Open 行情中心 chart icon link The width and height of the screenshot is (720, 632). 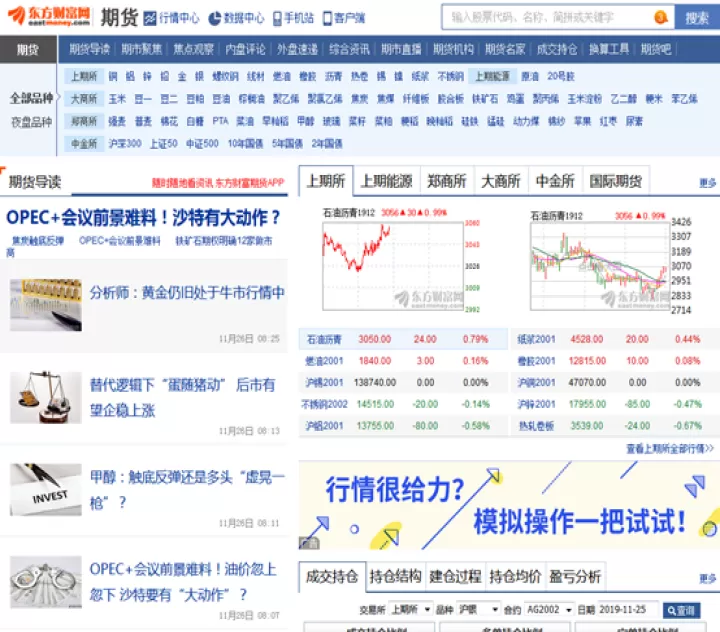pyautogui.click(x=172, y=18)
